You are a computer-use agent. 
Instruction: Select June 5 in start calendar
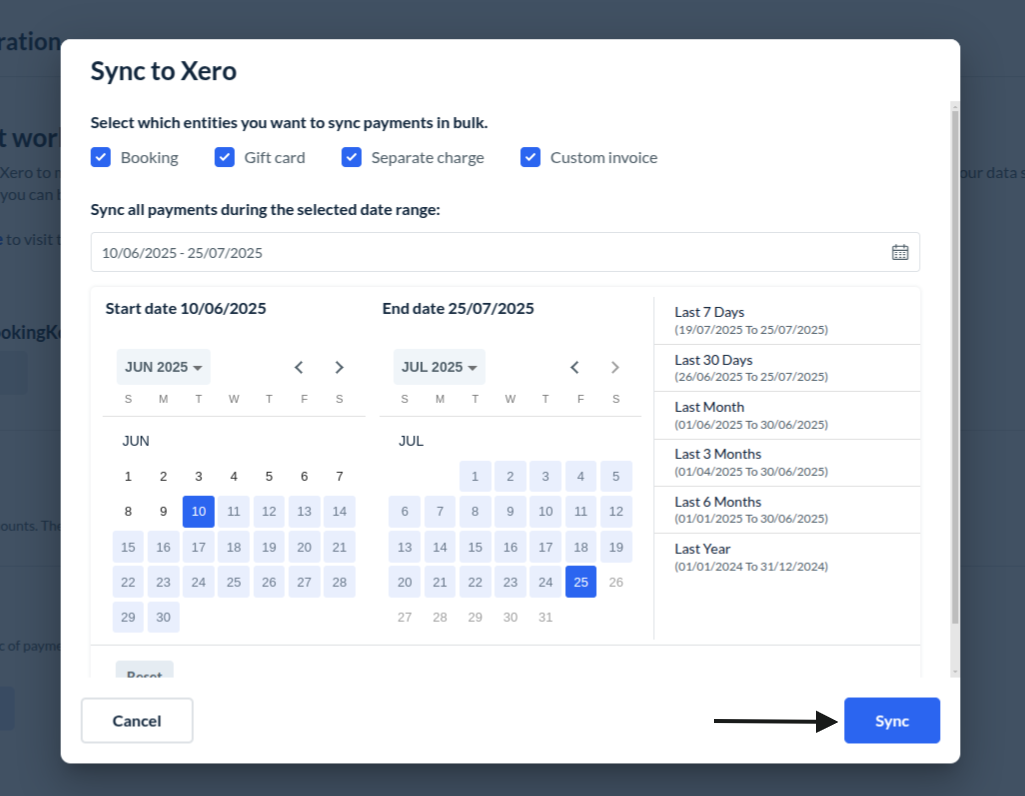[x=269, y=476]
